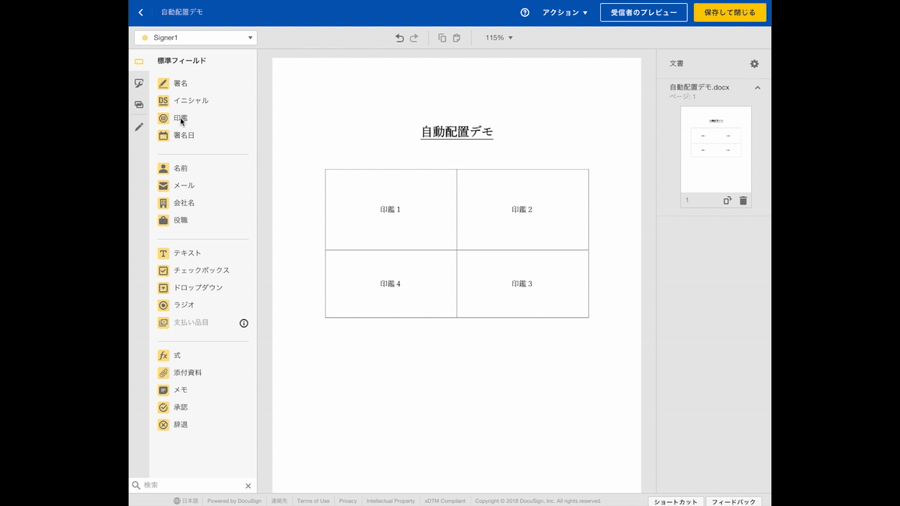Viewport: 900px width, 506px height.
Task: Select the メール email field
Action: pyautogui.click(x=176, y=185)
